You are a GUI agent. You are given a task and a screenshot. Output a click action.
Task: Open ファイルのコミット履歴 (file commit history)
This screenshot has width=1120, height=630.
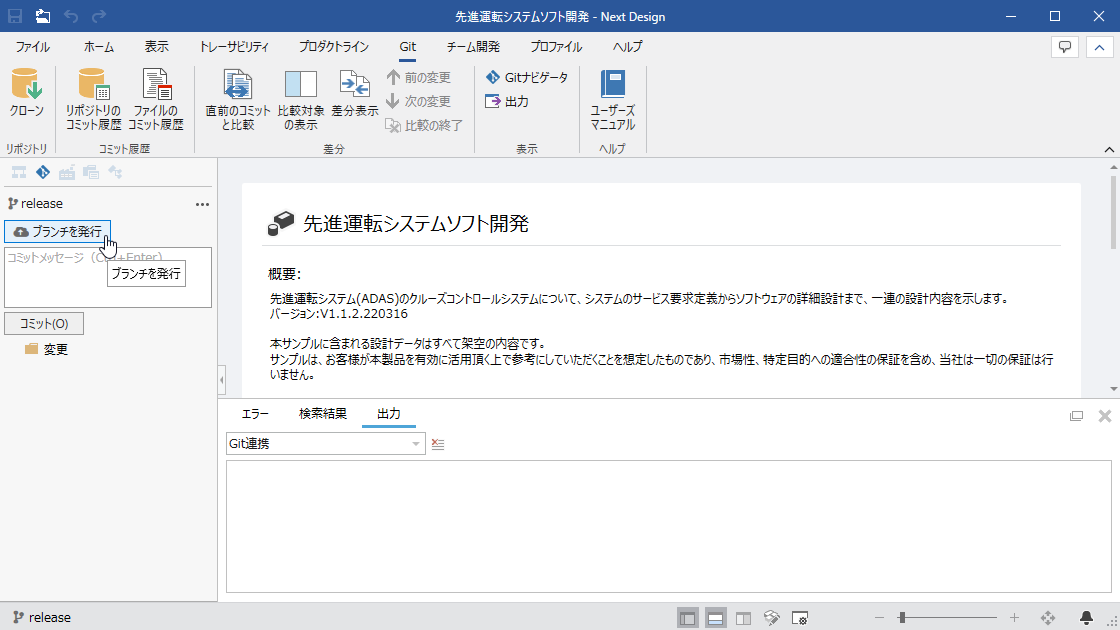point(156,99)
